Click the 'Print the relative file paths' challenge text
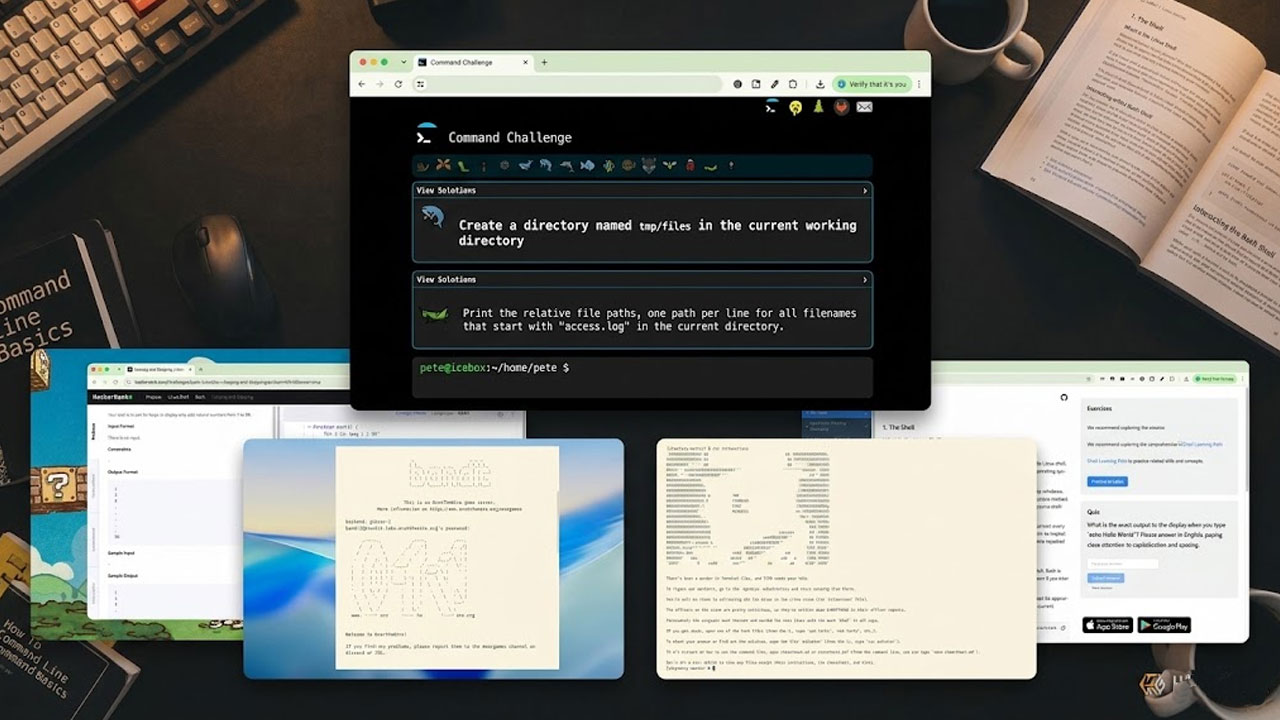This screenshot has width=1280, height=720. click(659, 319)
